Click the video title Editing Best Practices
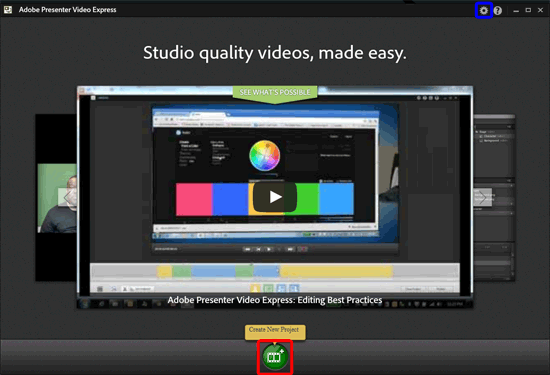The height and width of the screenshot is (375, 550). pyautogui.click(x=275, y=300)
